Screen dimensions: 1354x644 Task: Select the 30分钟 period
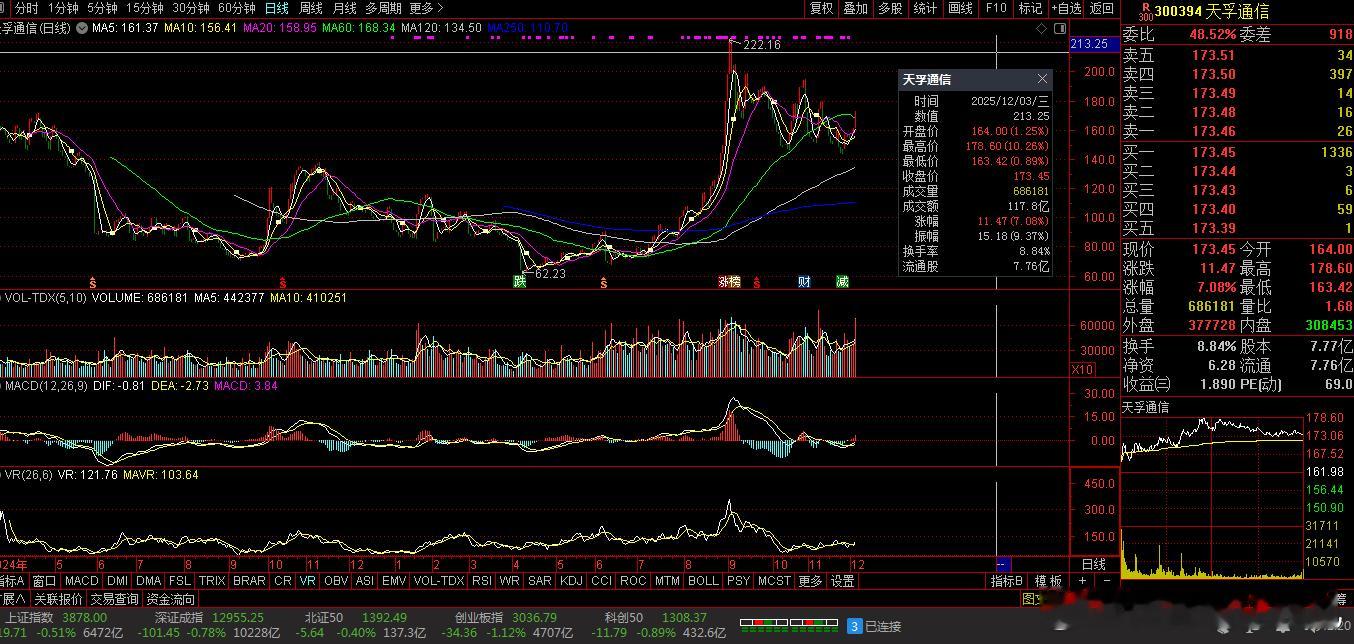click(x=190, y=8)
